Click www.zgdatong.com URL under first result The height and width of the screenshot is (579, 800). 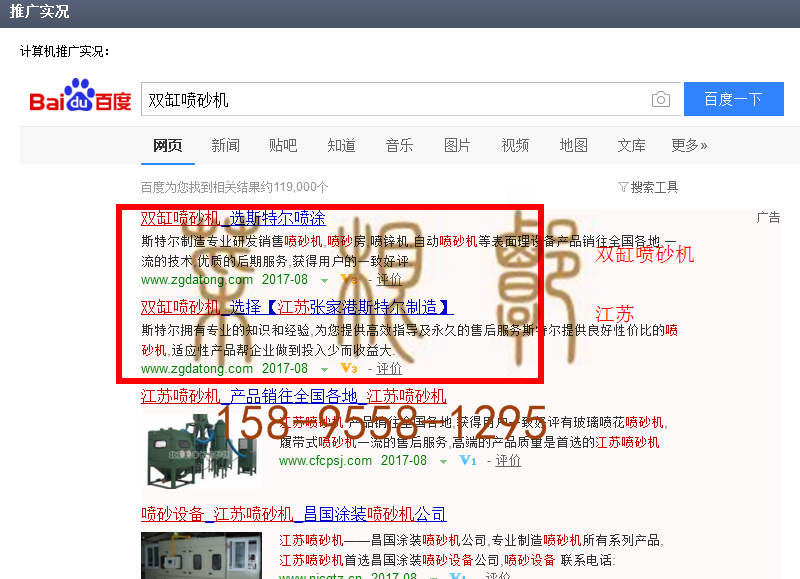pyautogui.click(x=197, y=280)
